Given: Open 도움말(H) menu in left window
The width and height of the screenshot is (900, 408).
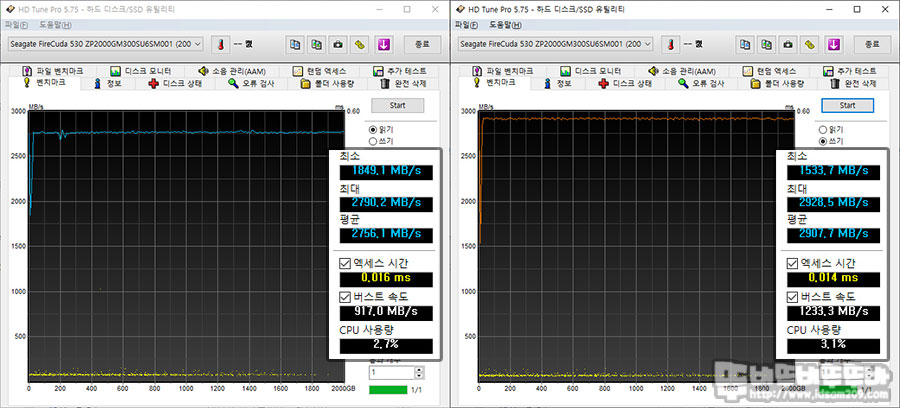Looking at the screenshot, I should 55,25.
